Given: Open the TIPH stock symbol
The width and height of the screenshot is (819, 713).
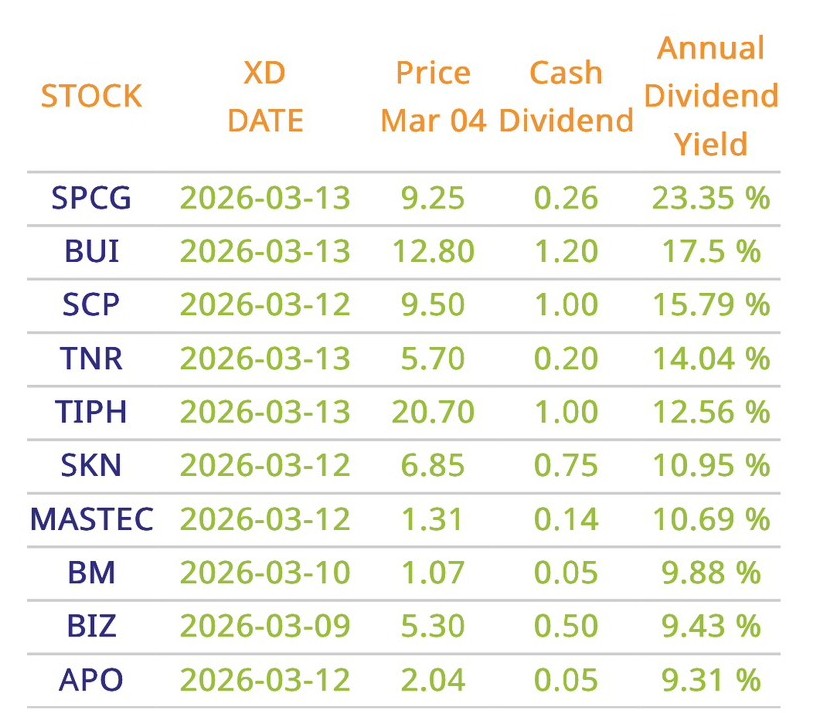Looking at the screenshot, I should (91, 411).
